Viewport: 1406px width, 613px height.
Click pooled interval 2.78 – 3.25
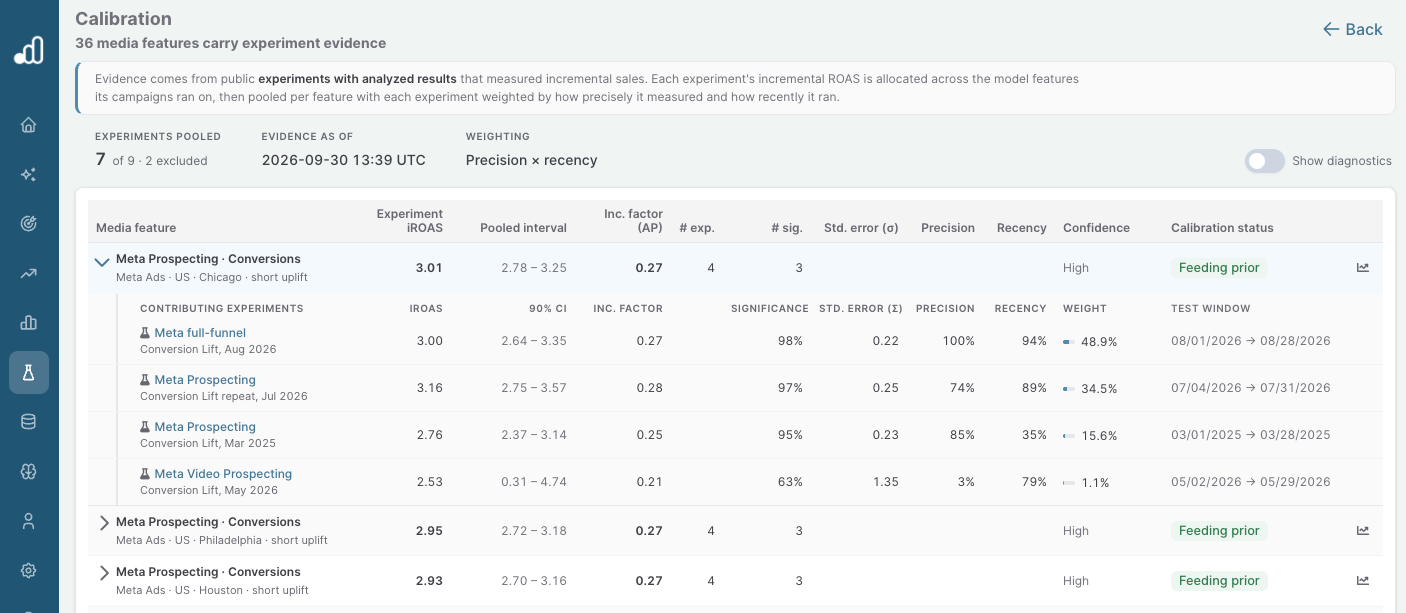[x=534, y=268]
